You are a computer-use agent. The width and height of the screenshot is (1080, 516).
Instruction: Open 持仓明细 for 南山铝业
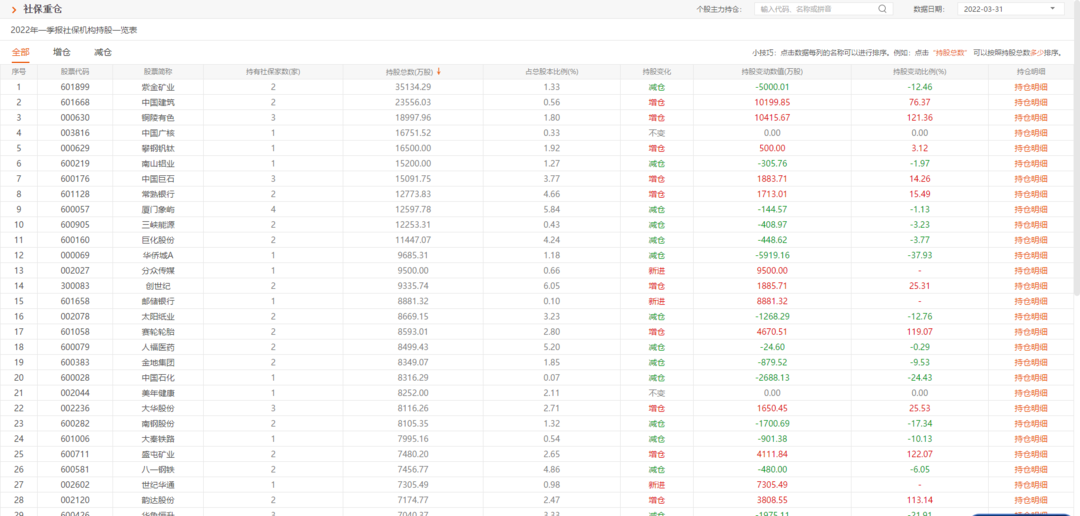1030,163
